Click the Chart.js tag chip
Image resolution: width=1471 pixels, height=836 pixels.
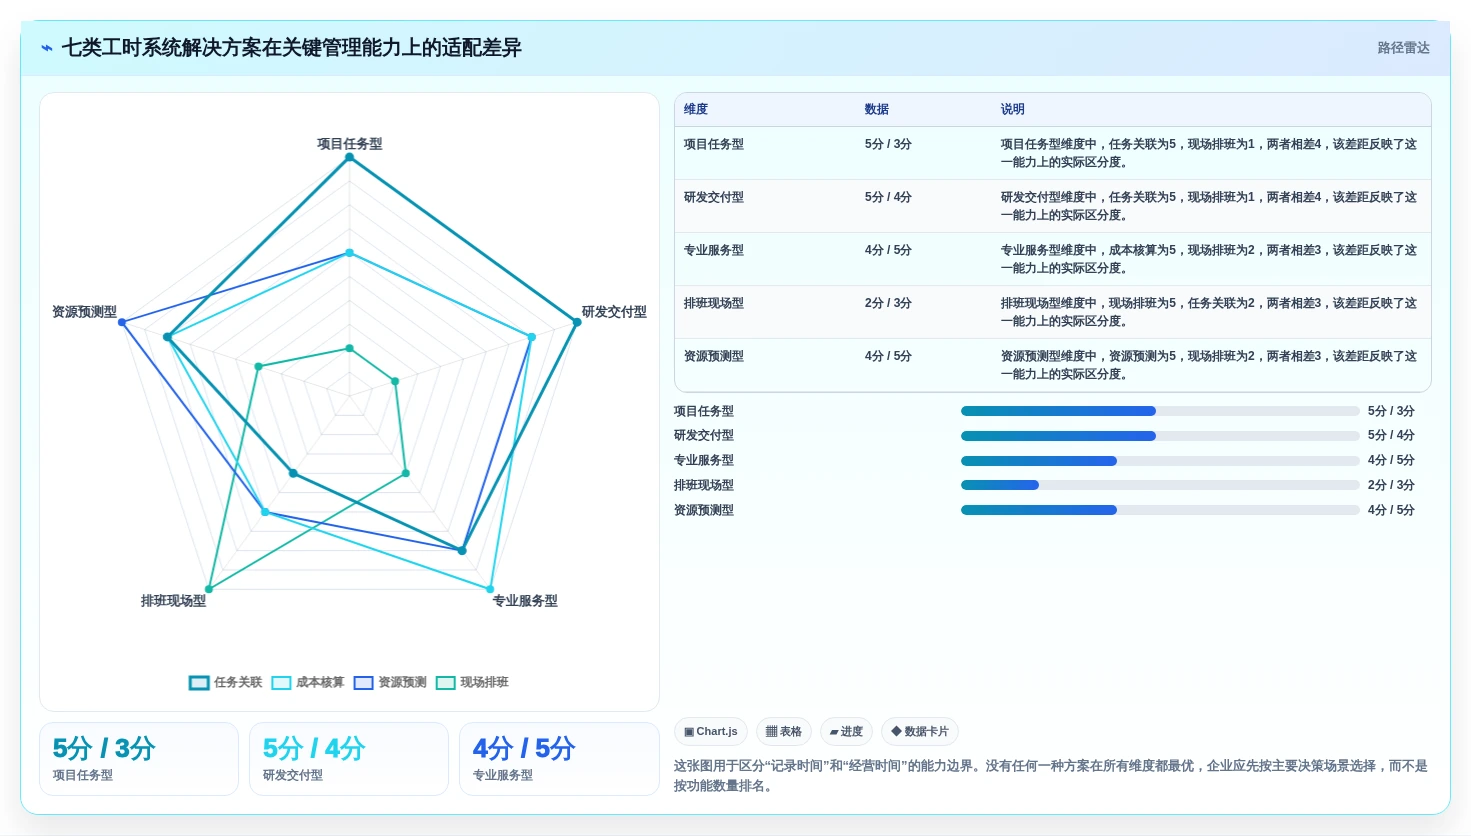pos(711,732)
